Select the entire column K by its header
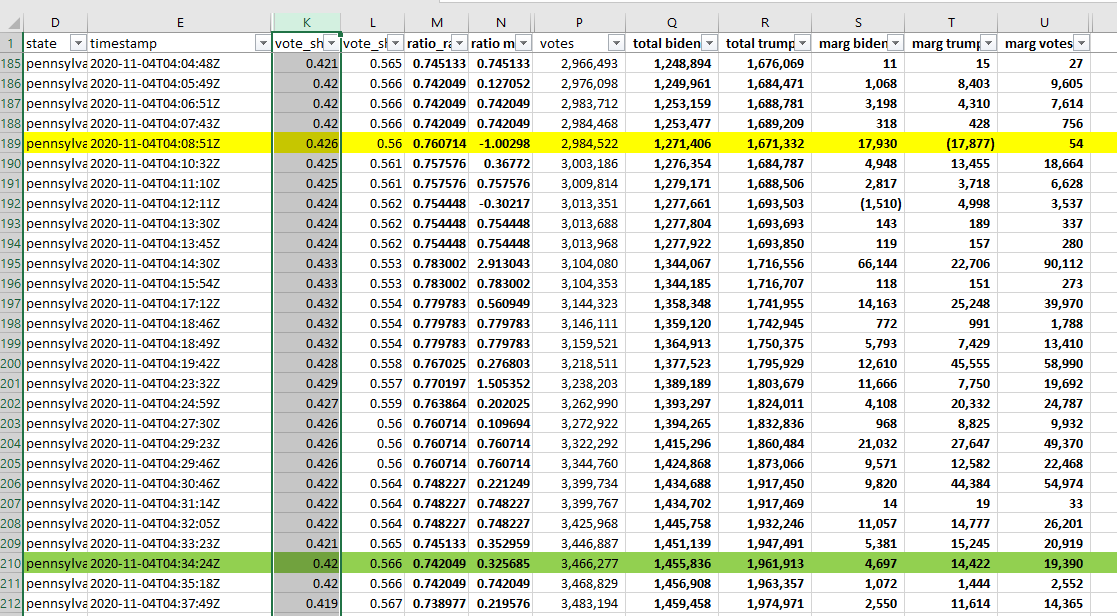 [306, 22]
